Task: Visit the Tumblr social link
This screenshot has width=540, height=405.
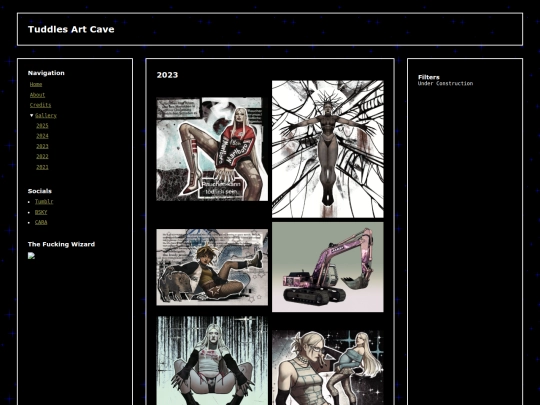Action: click(x=44, y=201)
